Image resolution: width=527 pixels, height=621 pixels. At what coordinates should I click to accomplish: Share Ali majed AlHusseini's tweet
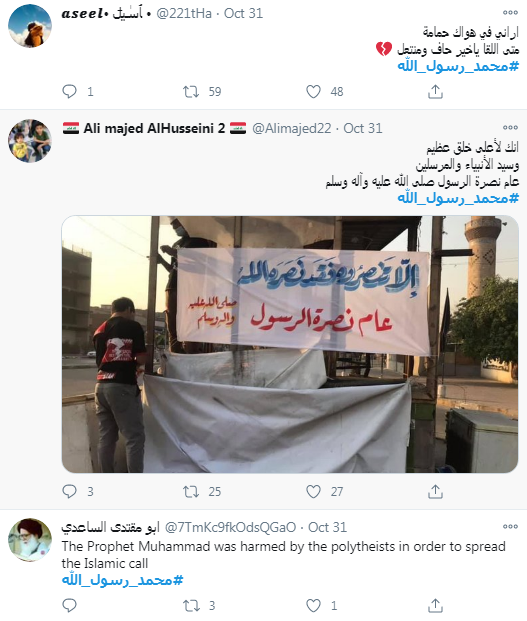(x=435, y=491)
